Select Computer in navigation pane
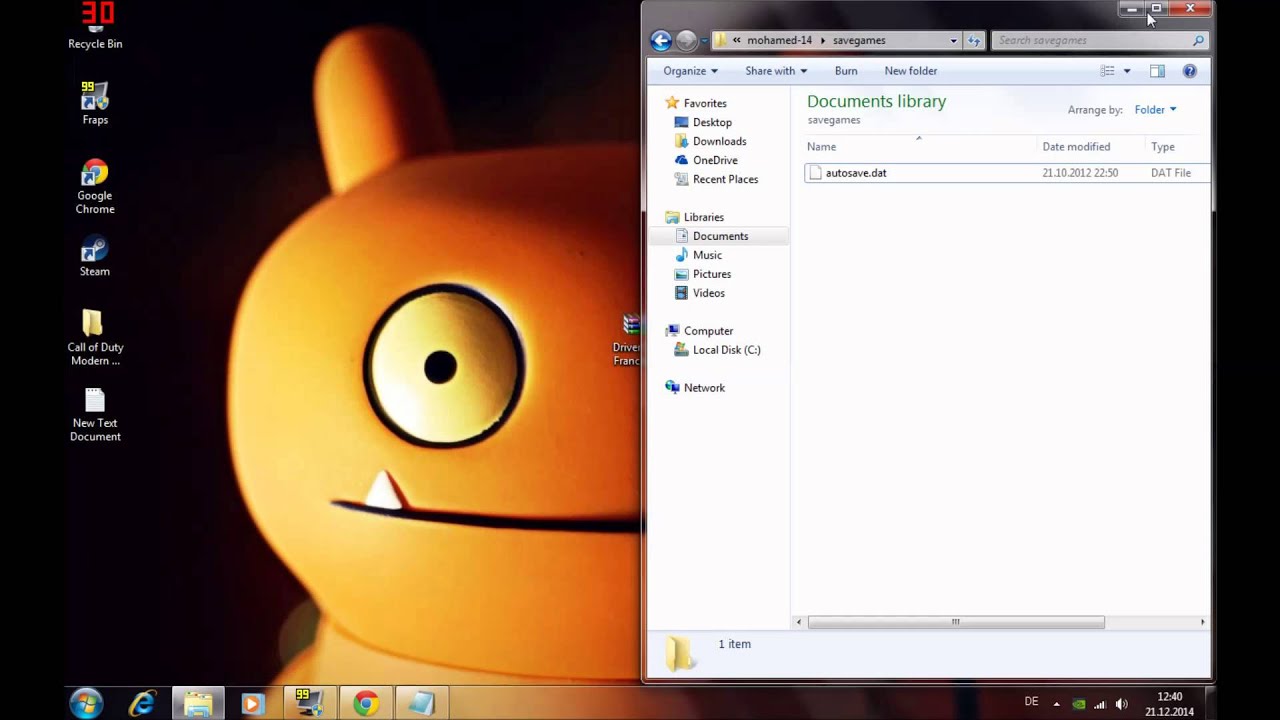This screenshot has height=720, width=1280. (x=708, y=331)
